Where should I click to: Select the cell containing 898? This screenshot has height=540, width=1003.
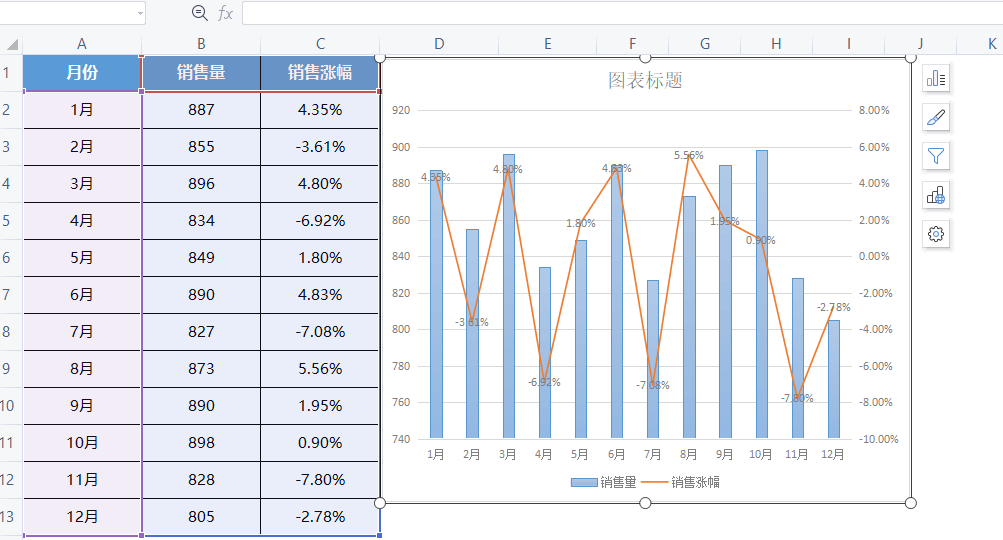click(x=201, y=443)
